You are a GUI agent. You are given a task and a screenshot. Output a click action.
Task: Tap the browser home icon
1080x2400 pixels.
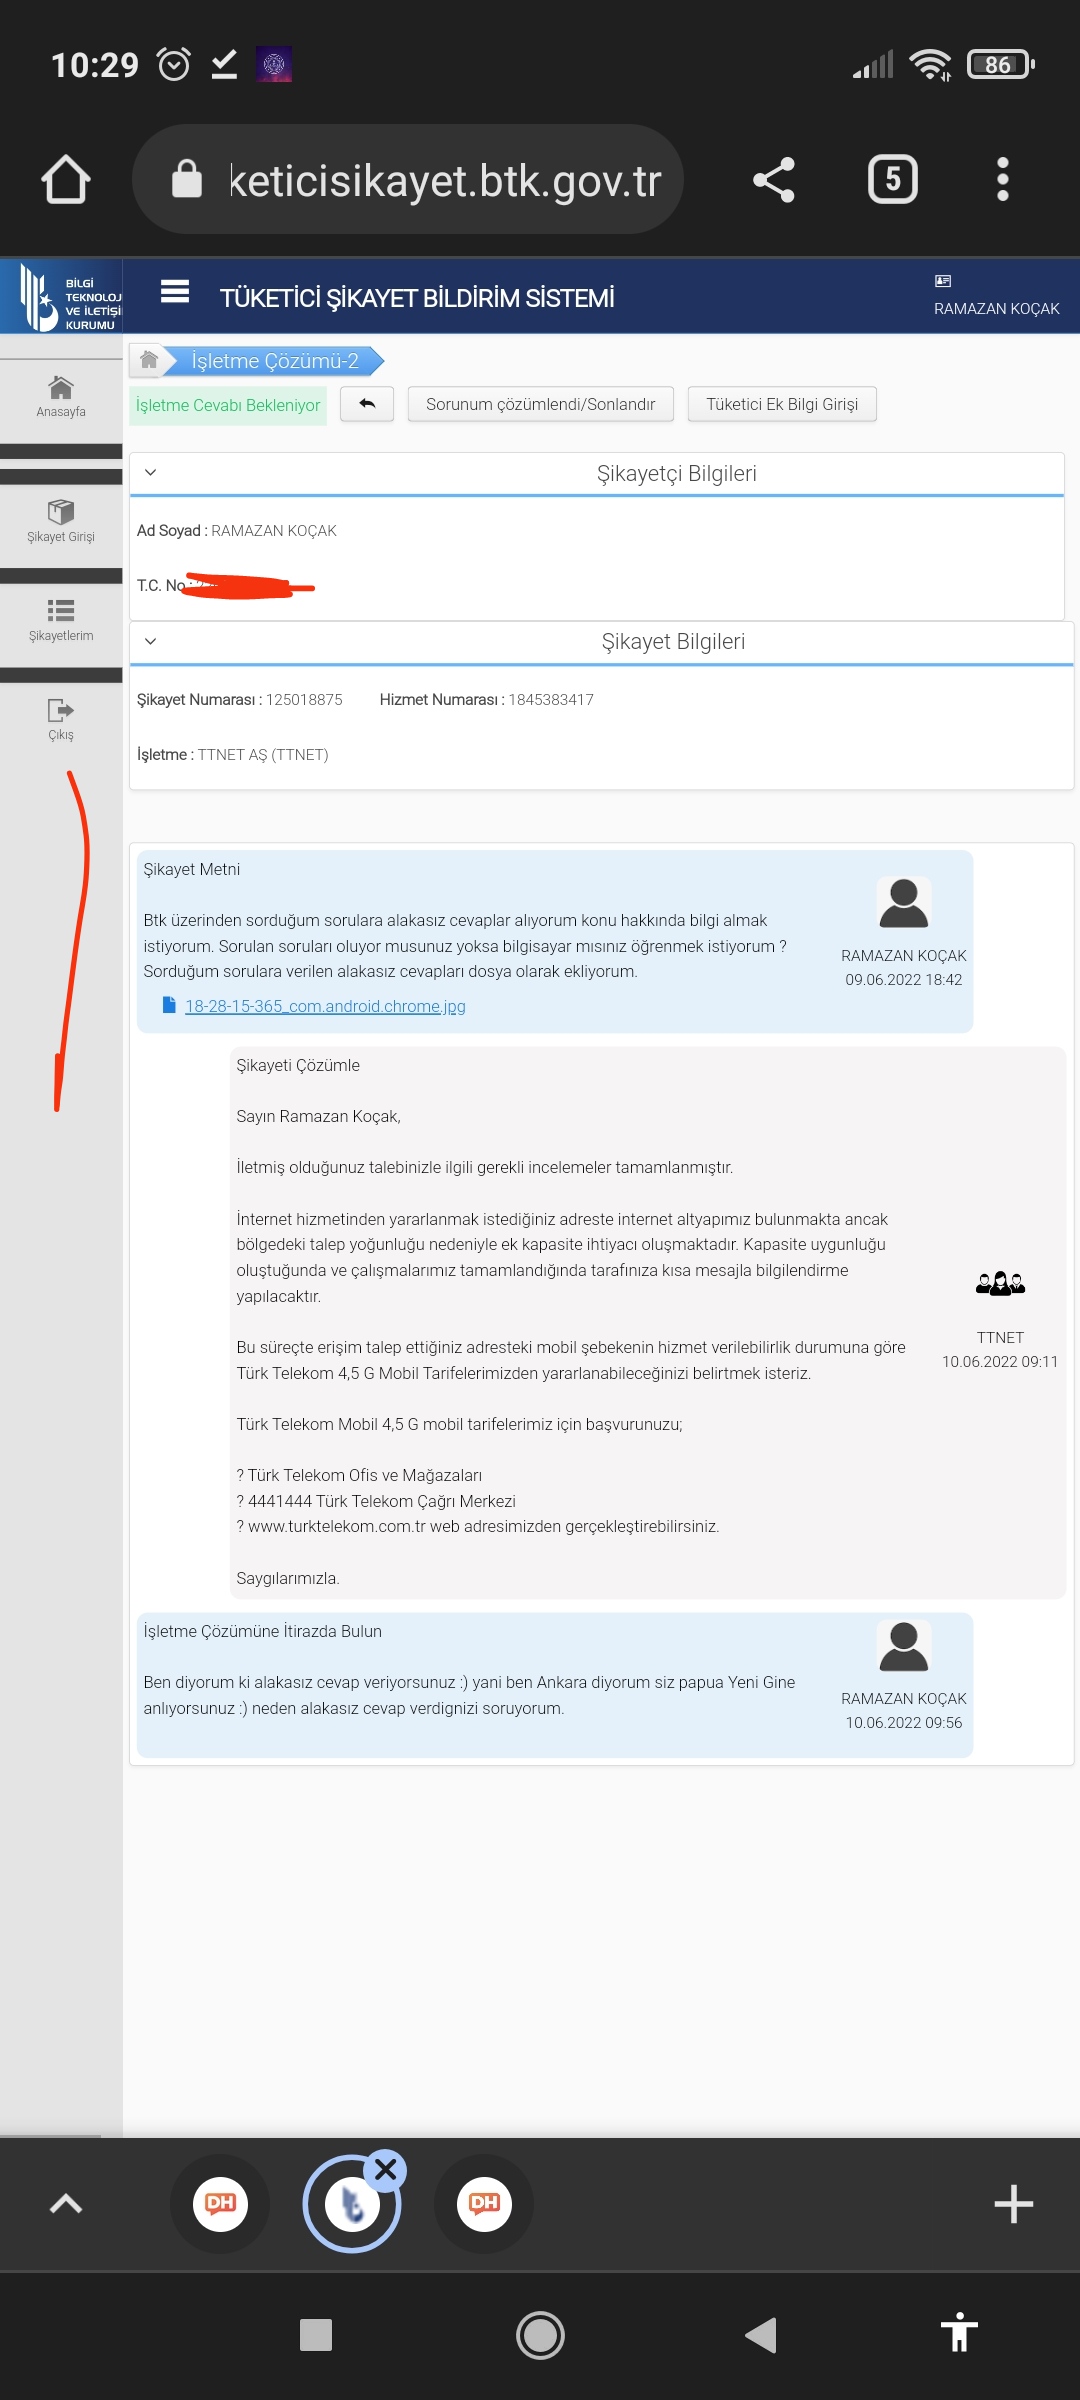pos(66,180)
